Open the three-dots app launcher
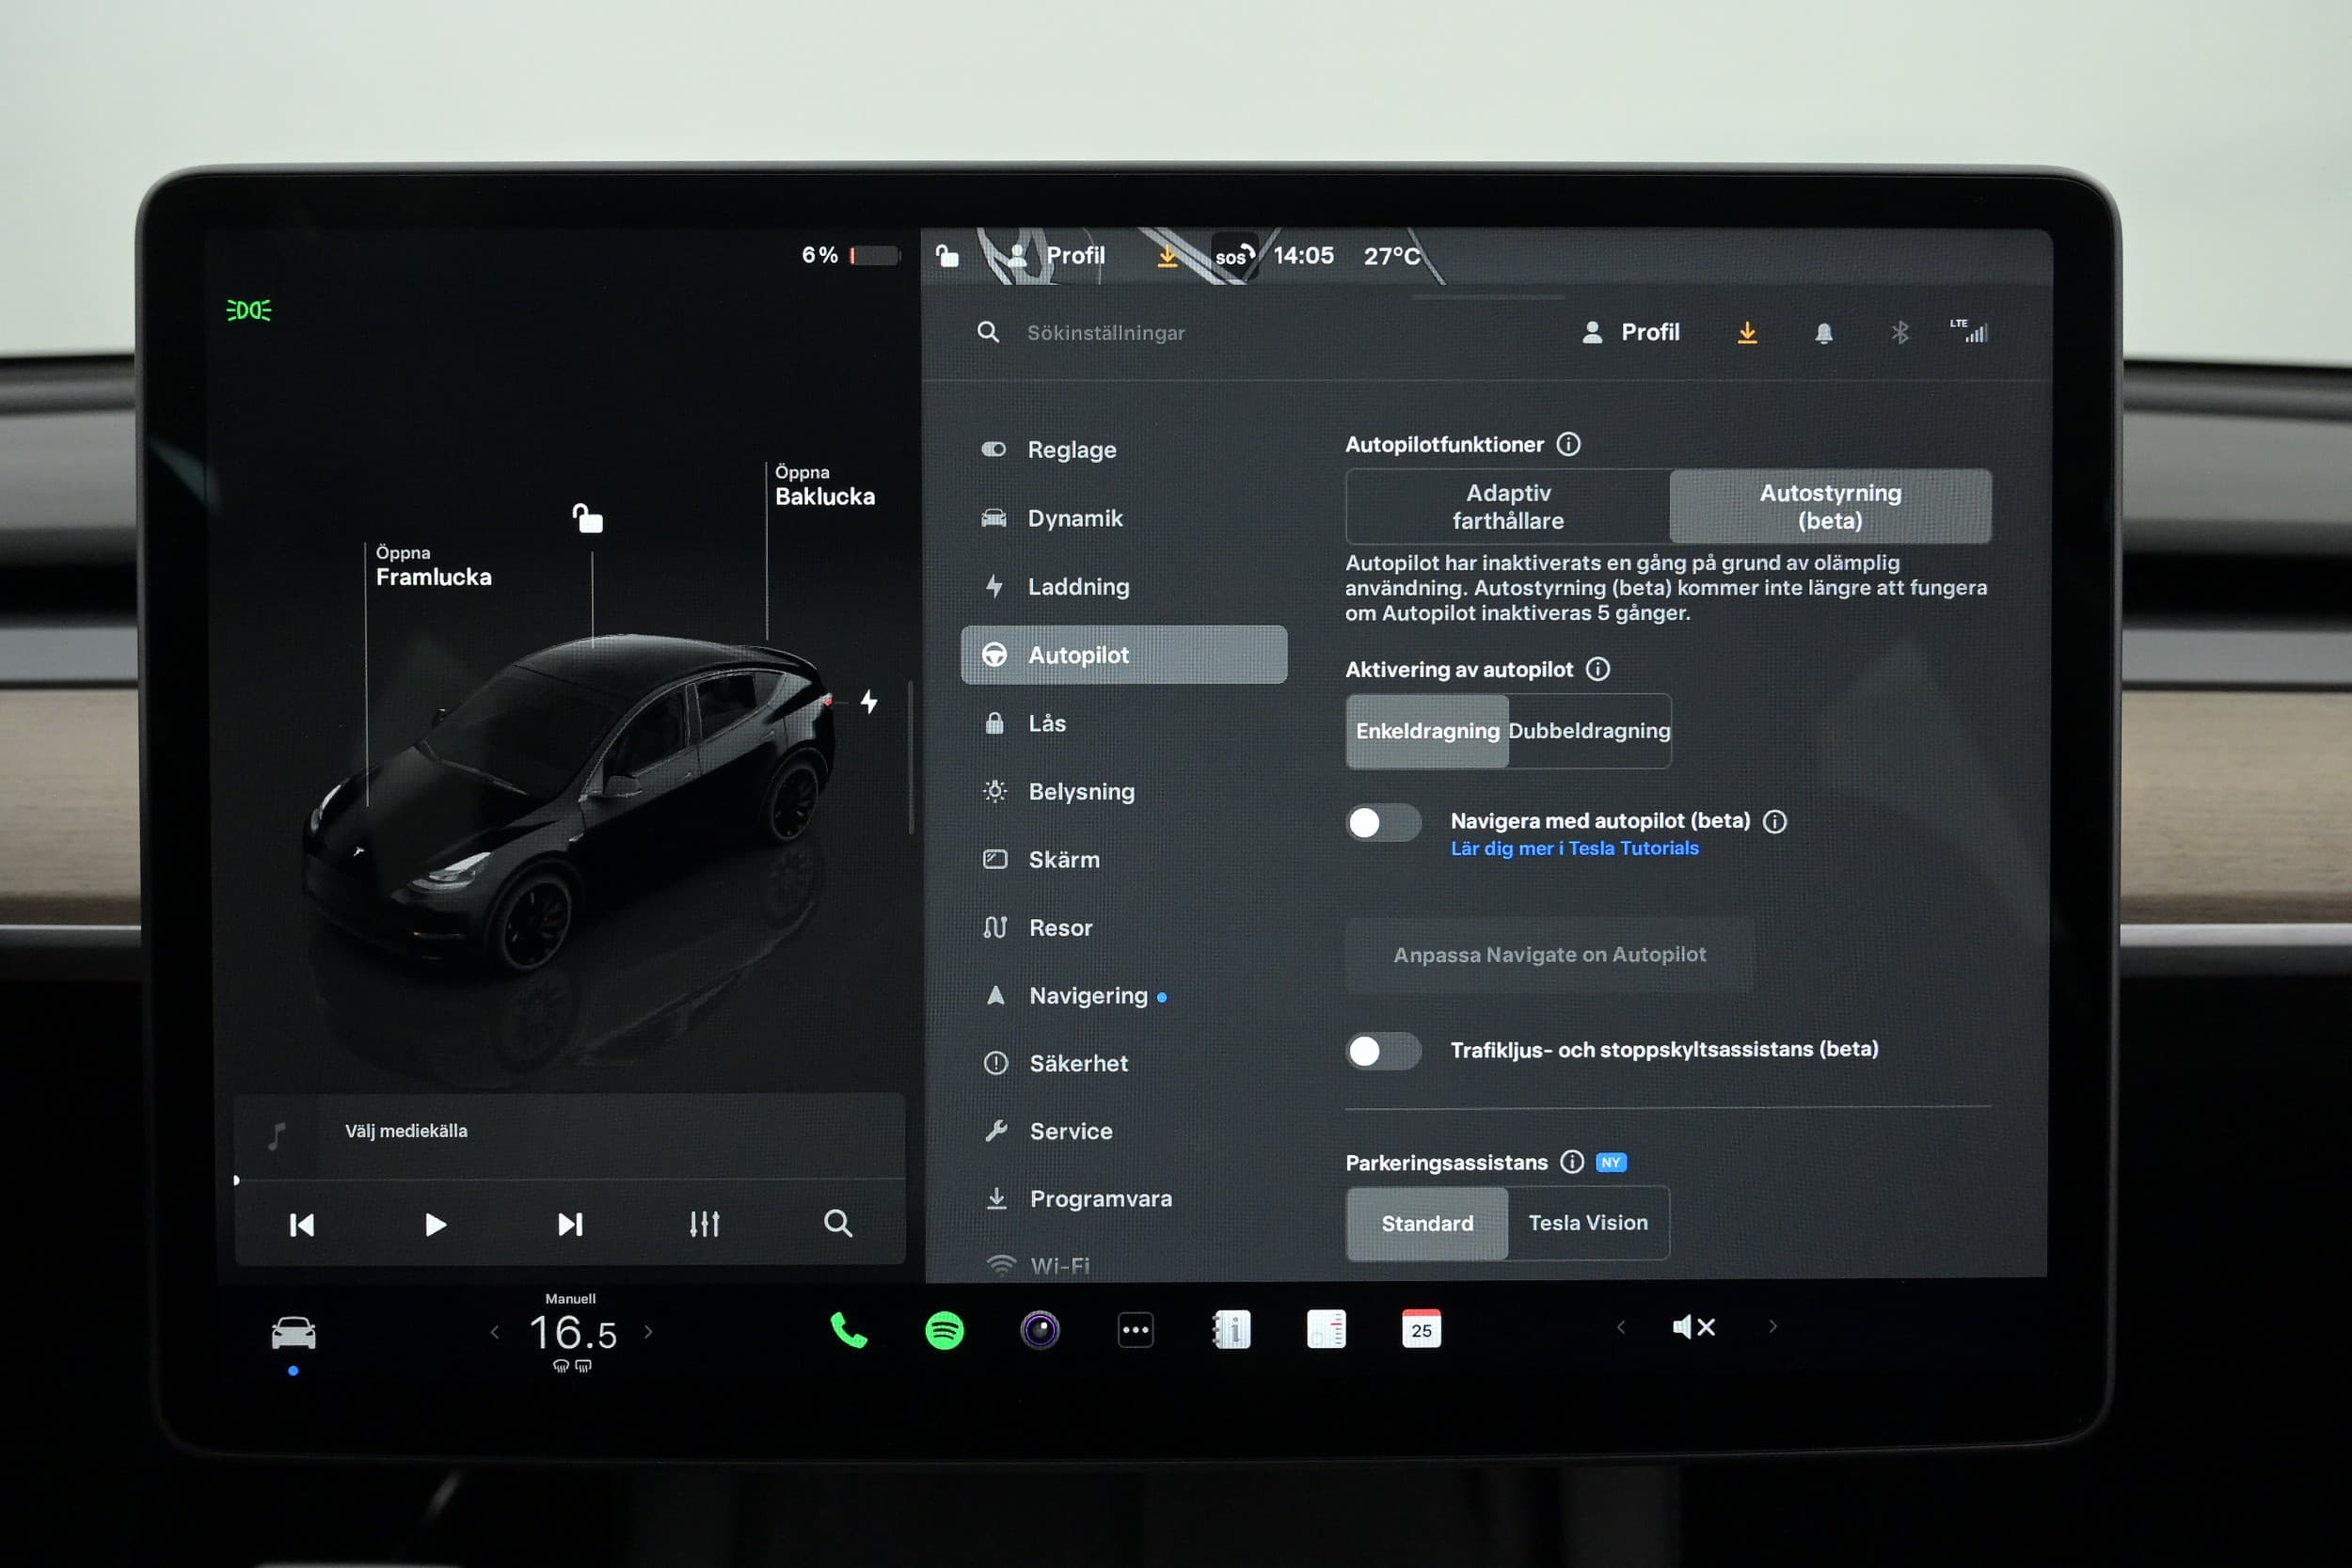Viewport: 2352px width, 1568px height. pos(1135,1330)
